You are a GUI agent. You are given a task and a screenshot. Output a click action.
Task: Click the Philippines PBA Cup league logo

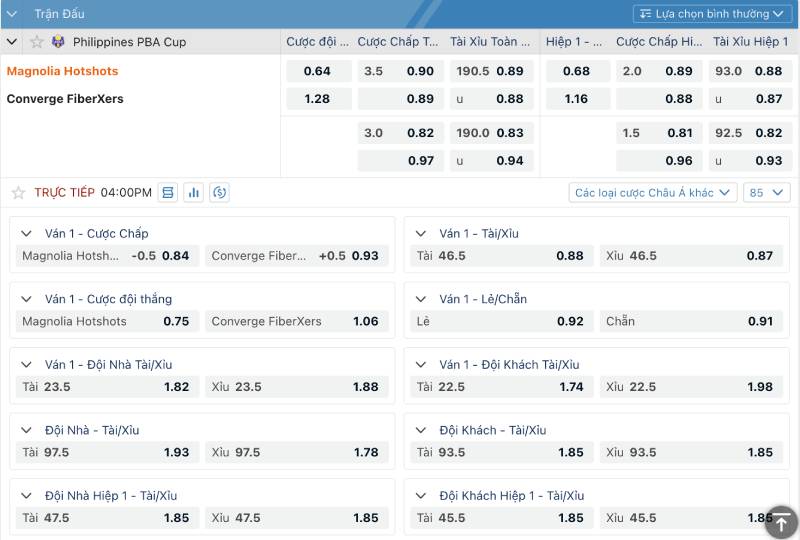[58, 42]
